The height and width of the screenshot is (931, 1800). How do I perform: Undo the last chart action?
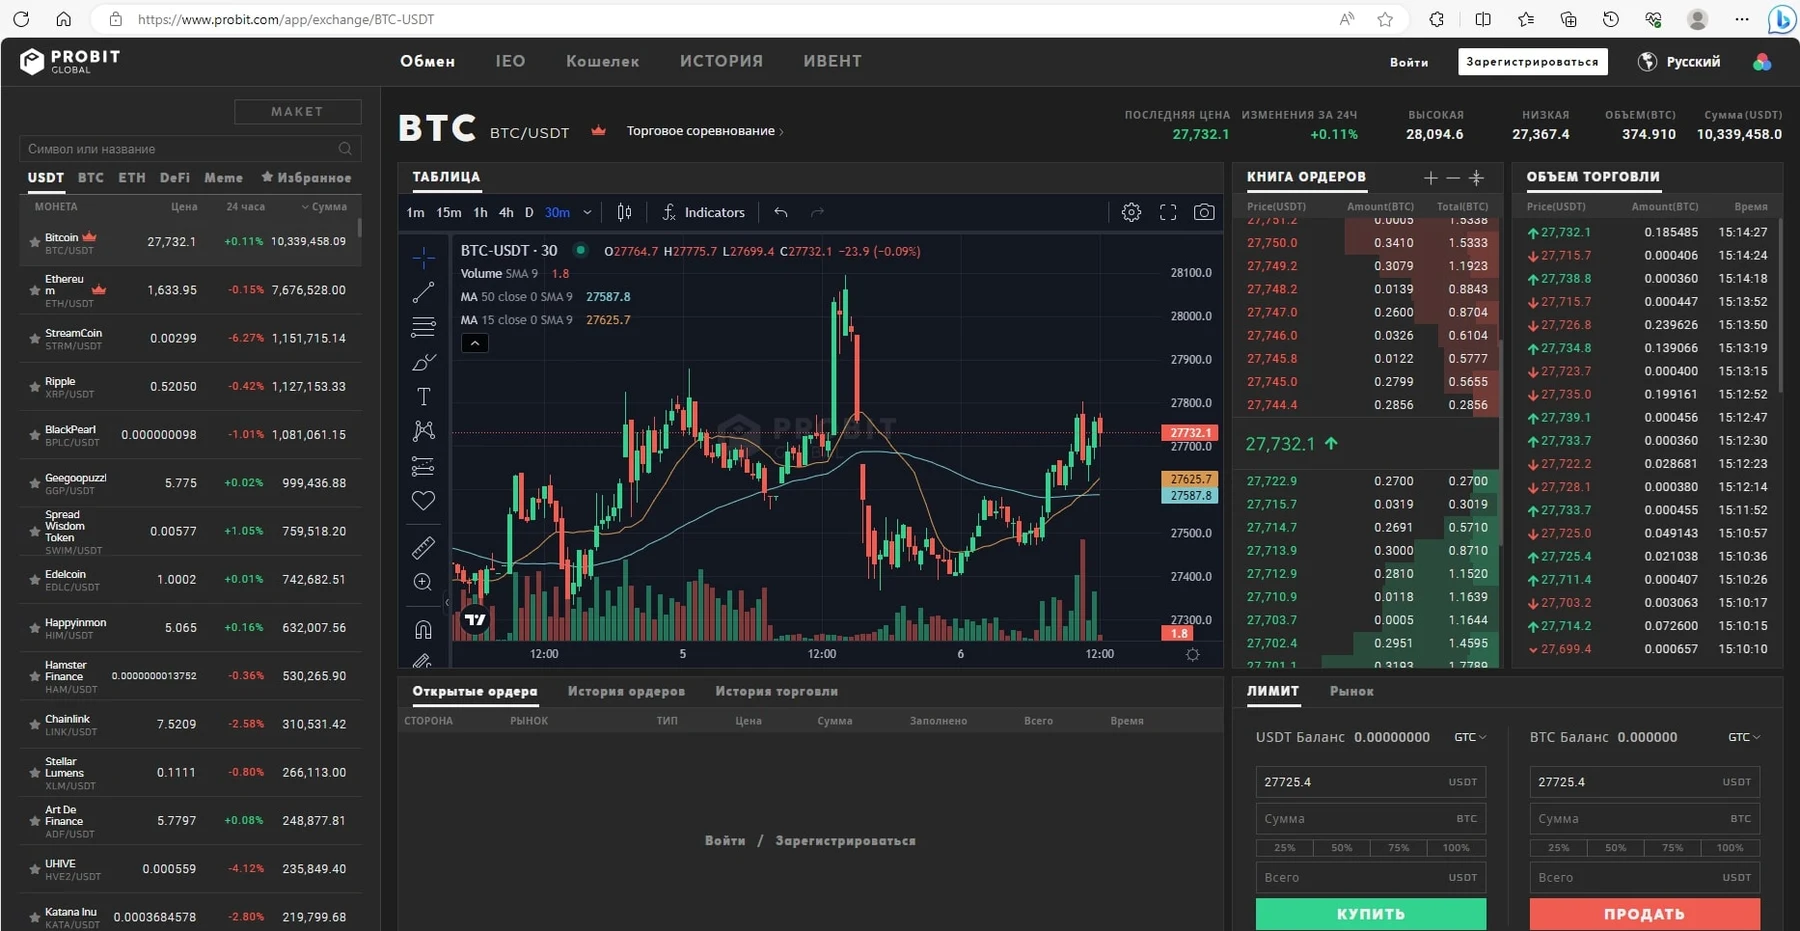pos(781,212)
